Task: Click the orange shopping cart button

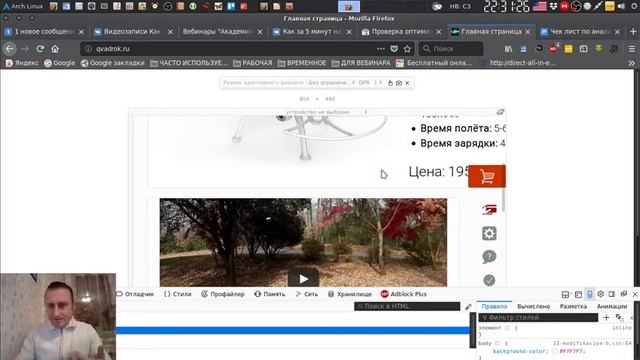Action: pos(487,176)
